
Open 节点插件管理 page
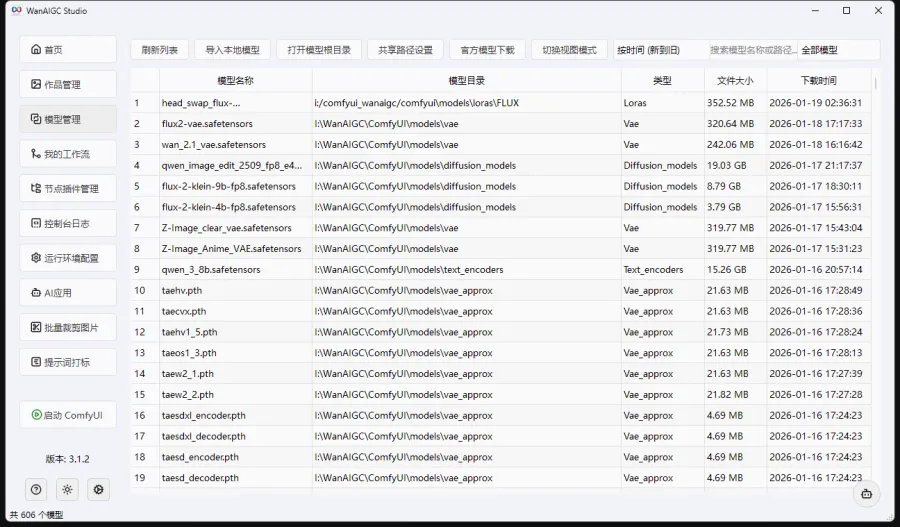pyautogui.click(x=68, y=188)
